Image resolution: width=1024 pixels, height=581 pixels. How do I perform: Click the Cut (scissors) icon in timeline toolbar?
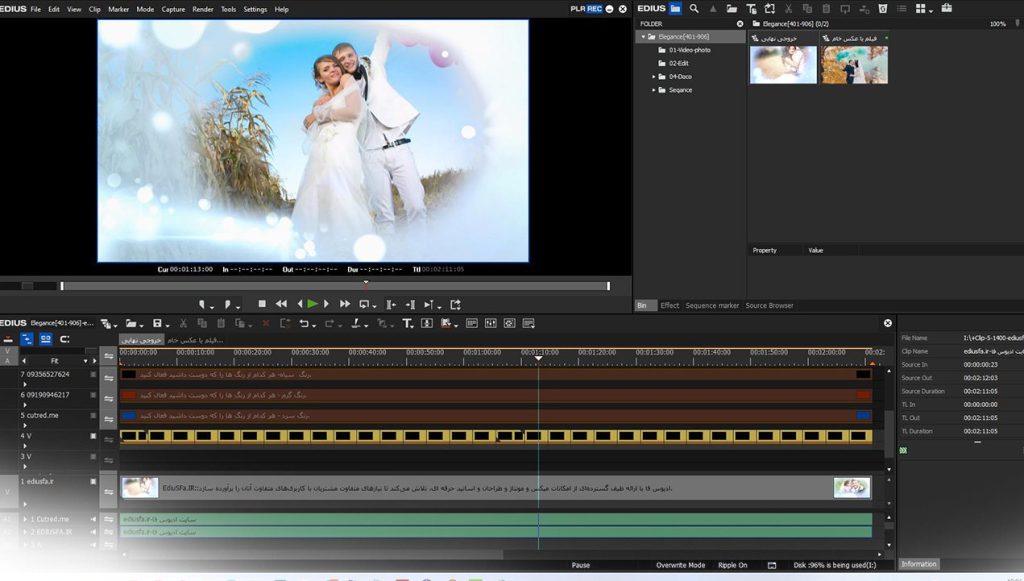tap(184, 323)
